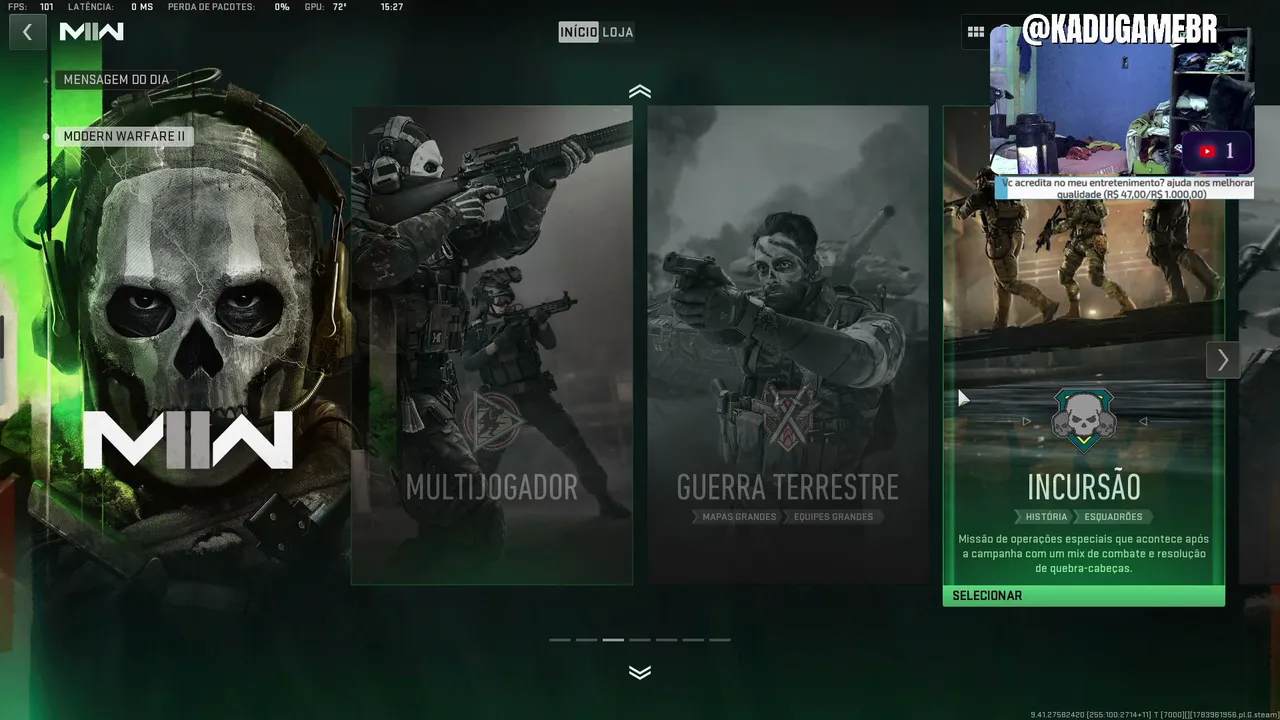
Task: Open the Guerra Terrestre mode card
Action: [788, 345]
